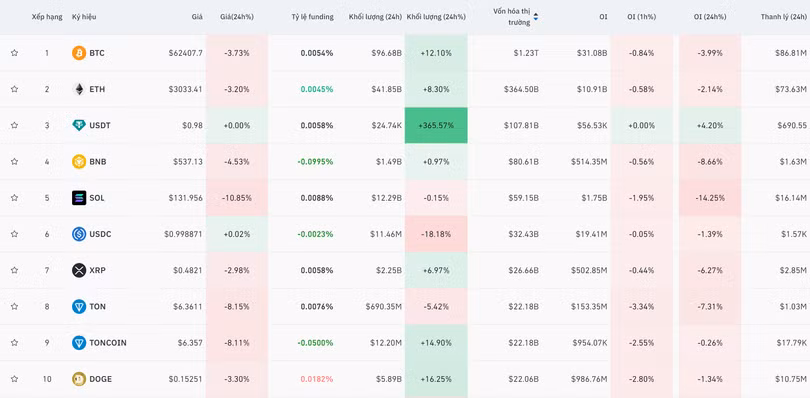Image resolution: width=810 pixels, height=398 pixels.
Task: Open the ETH symbol link
Action: (x=97, y=89)
